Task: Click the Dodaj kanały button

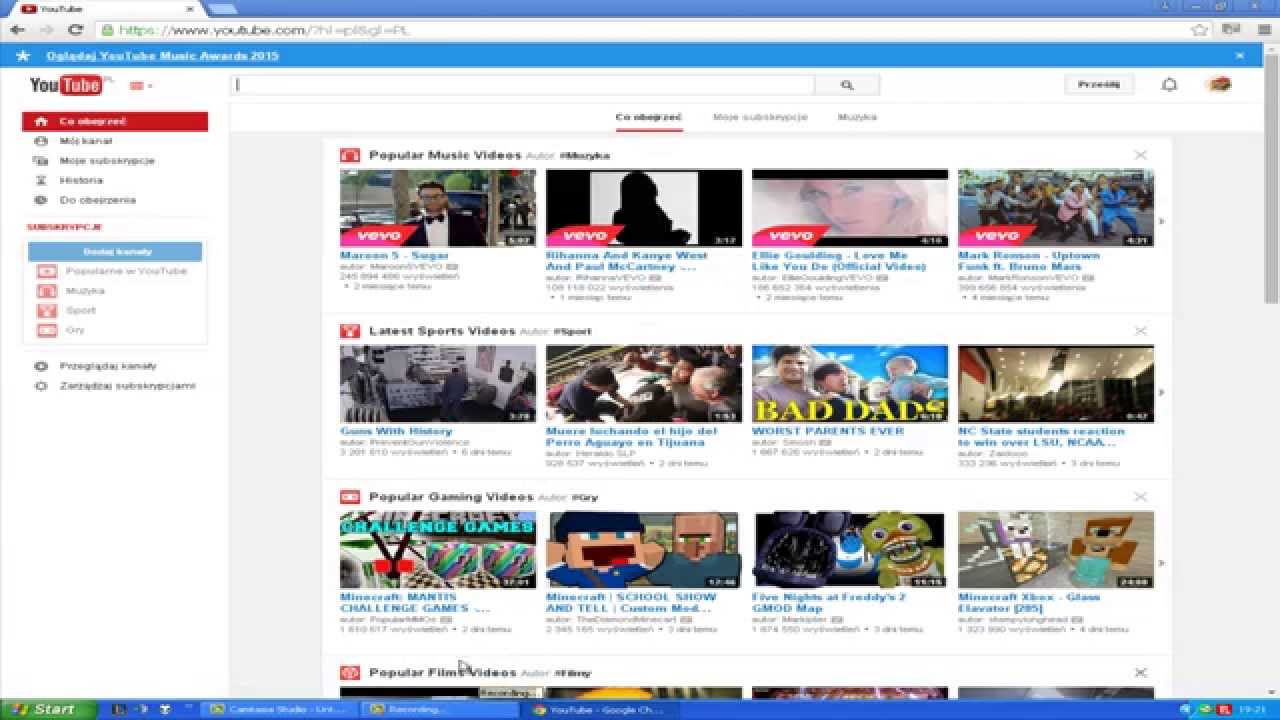Action: pyautogui.click(x=115, y=252)
